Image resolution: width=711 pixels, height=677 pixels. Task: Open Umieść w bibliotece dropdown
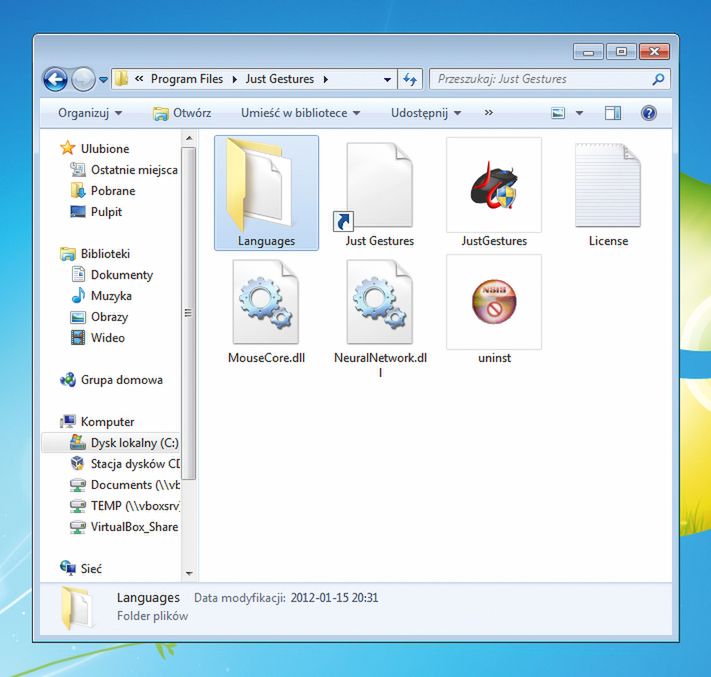click(x=300, y=113)
